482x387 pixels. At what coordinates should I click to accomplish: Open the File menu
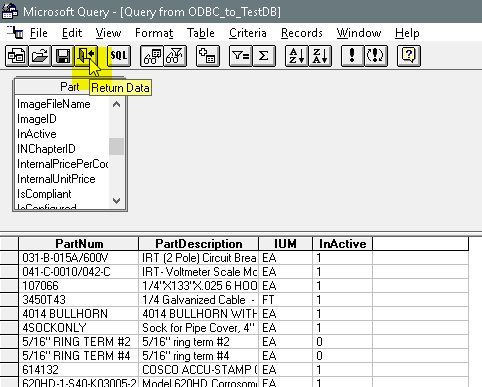coord(39,33)
